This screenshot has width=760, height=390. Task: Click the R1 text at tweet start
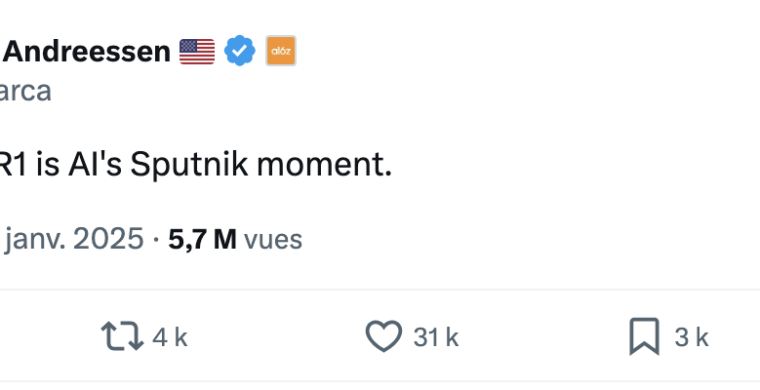pos(14,165)
